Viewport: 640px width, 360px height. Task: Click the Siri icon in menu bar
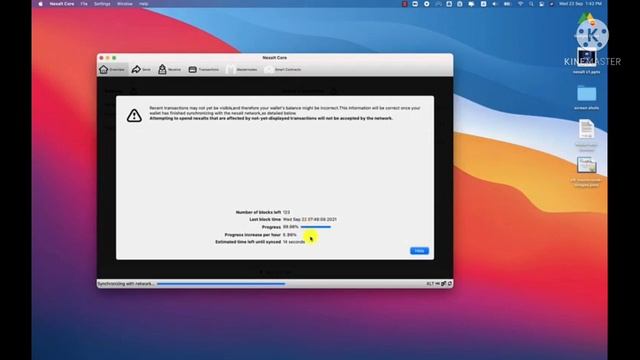(x=551, y=4)
